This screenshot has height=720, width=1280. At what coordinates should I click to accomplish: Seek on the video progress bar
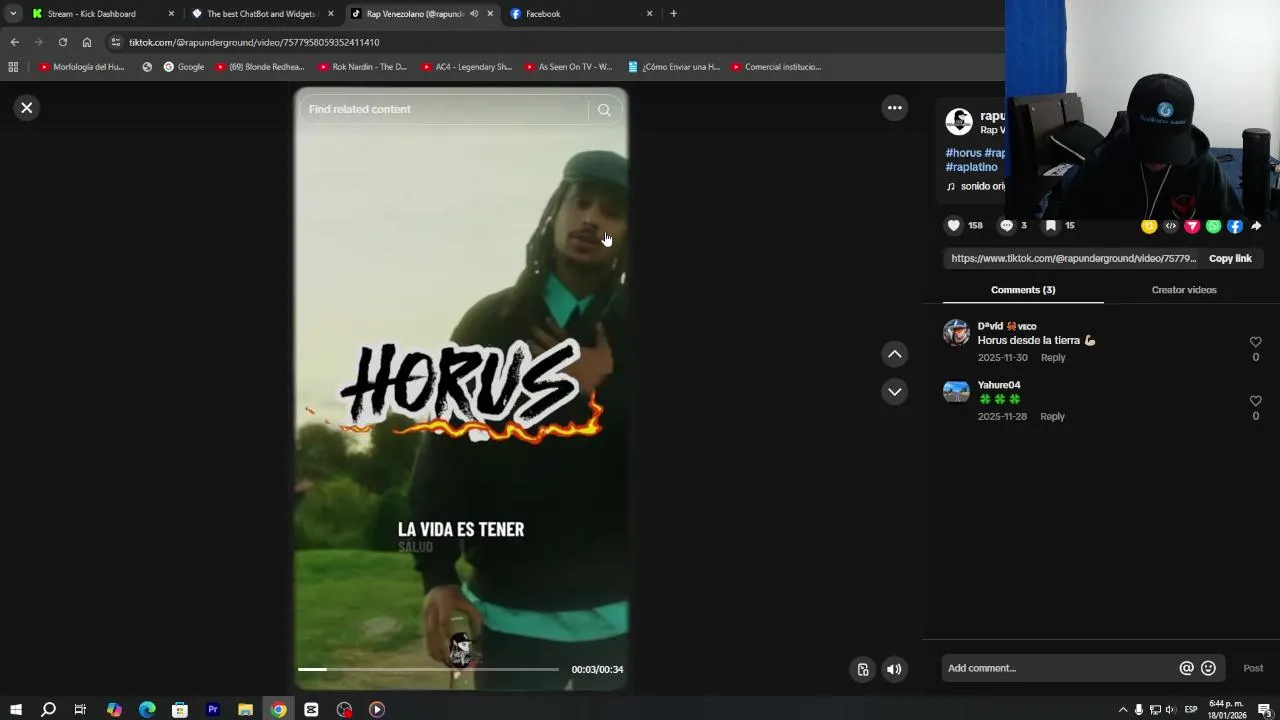point(428,669)
